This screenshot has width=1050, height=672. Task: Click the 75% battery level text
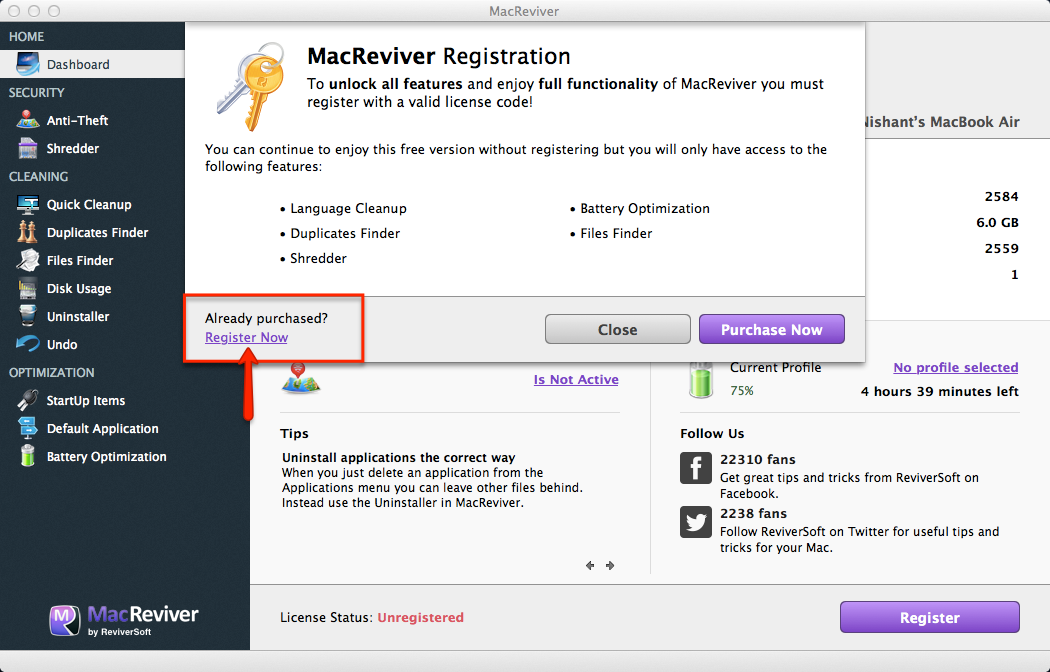click(742, 391)
